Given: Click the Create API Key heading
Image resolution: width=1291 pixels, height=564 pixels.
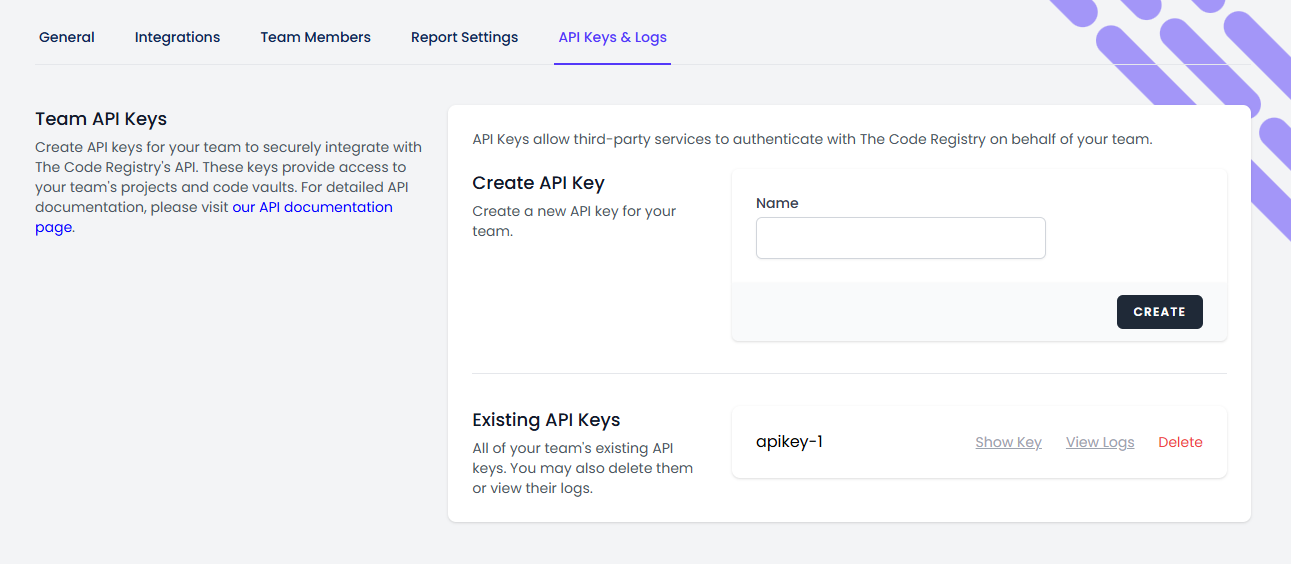Looking at the screenshot, I should tap(538, 183).
